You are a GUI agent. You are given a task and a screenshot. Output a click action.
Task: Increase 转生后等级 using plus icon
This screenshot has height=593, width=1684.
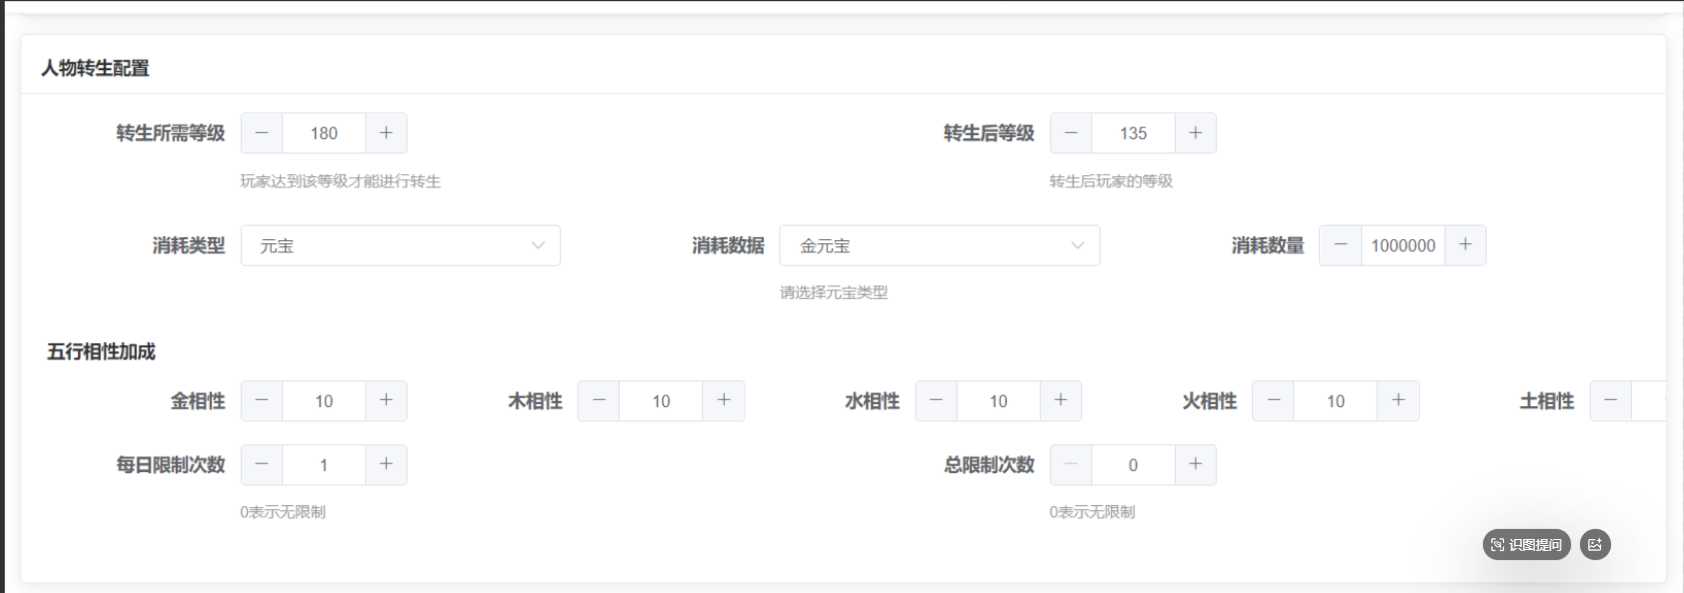[x=1195, y=133]
